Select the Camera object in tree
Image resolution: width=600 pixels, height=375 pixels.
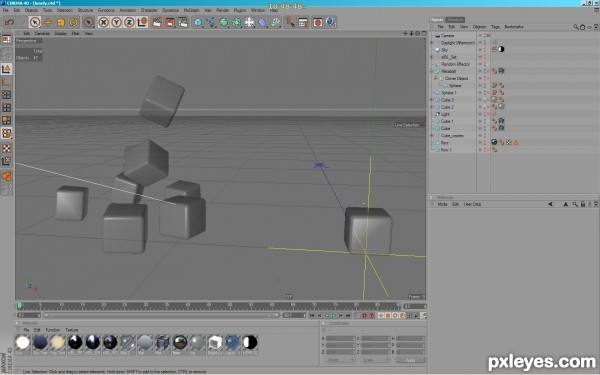(x=447, y=35)
